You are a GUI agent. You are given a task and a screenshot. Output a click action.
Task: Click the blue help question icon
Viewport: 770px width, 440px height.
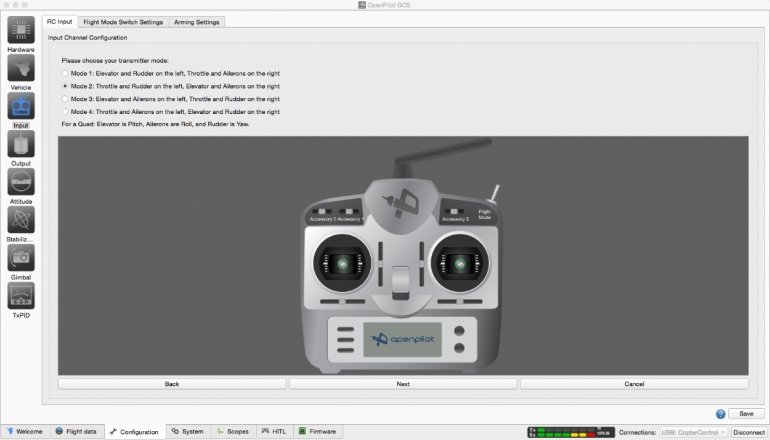(720, 413)
